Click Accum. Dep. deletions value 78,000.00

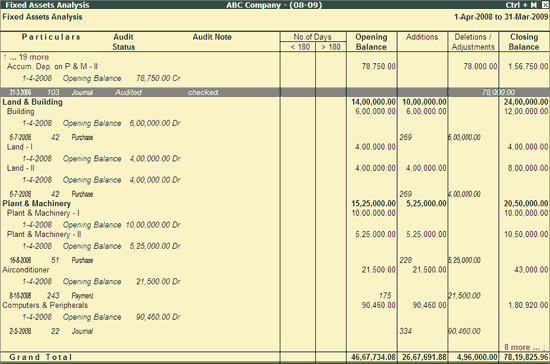coord(480,67)
